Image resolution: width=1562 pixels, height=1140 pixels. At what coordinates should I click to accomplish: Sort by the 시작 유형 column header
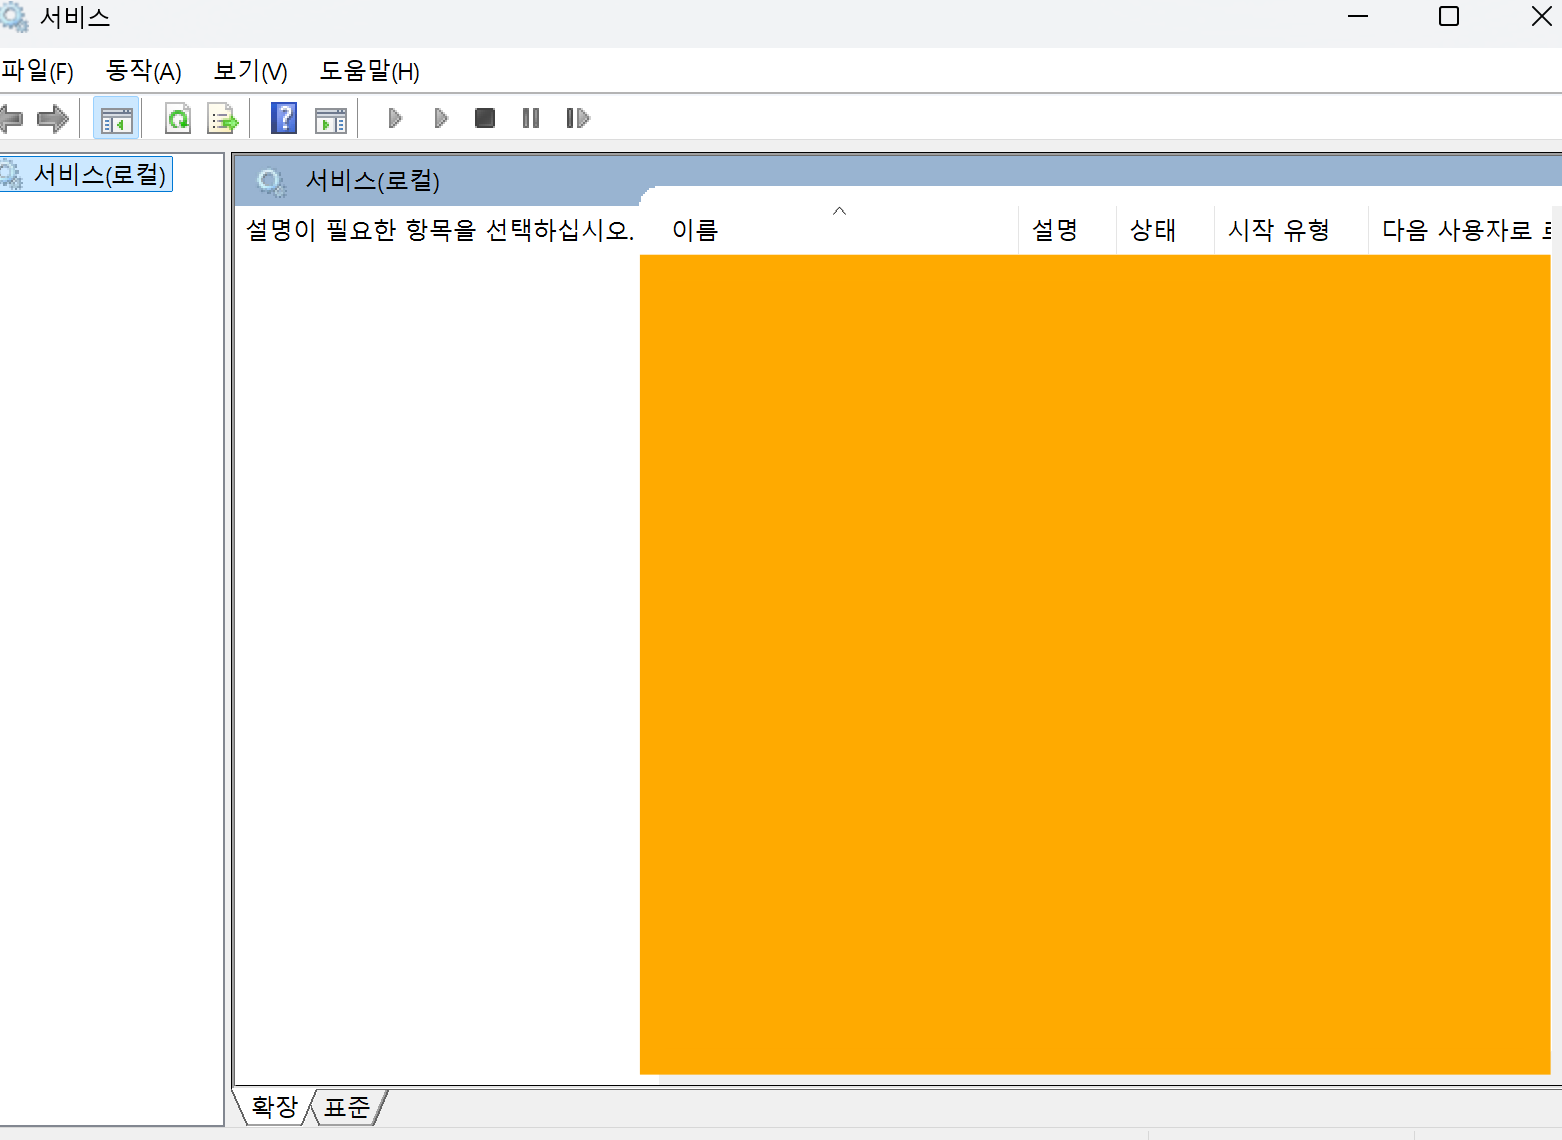pyautogui.click(x=1291, y=230)
